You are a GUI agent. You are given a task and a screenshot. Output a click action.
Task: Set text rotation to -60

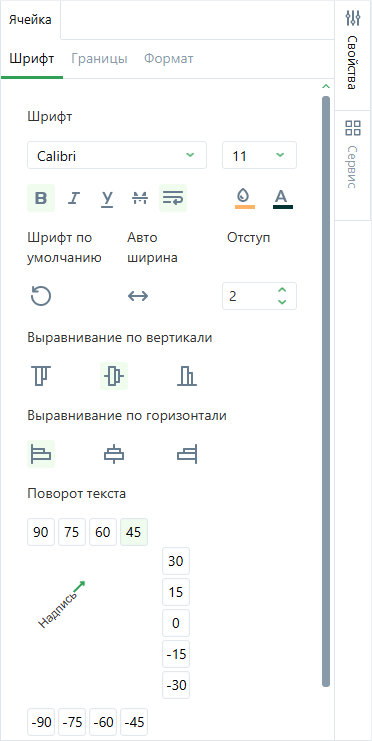point(103,723)
